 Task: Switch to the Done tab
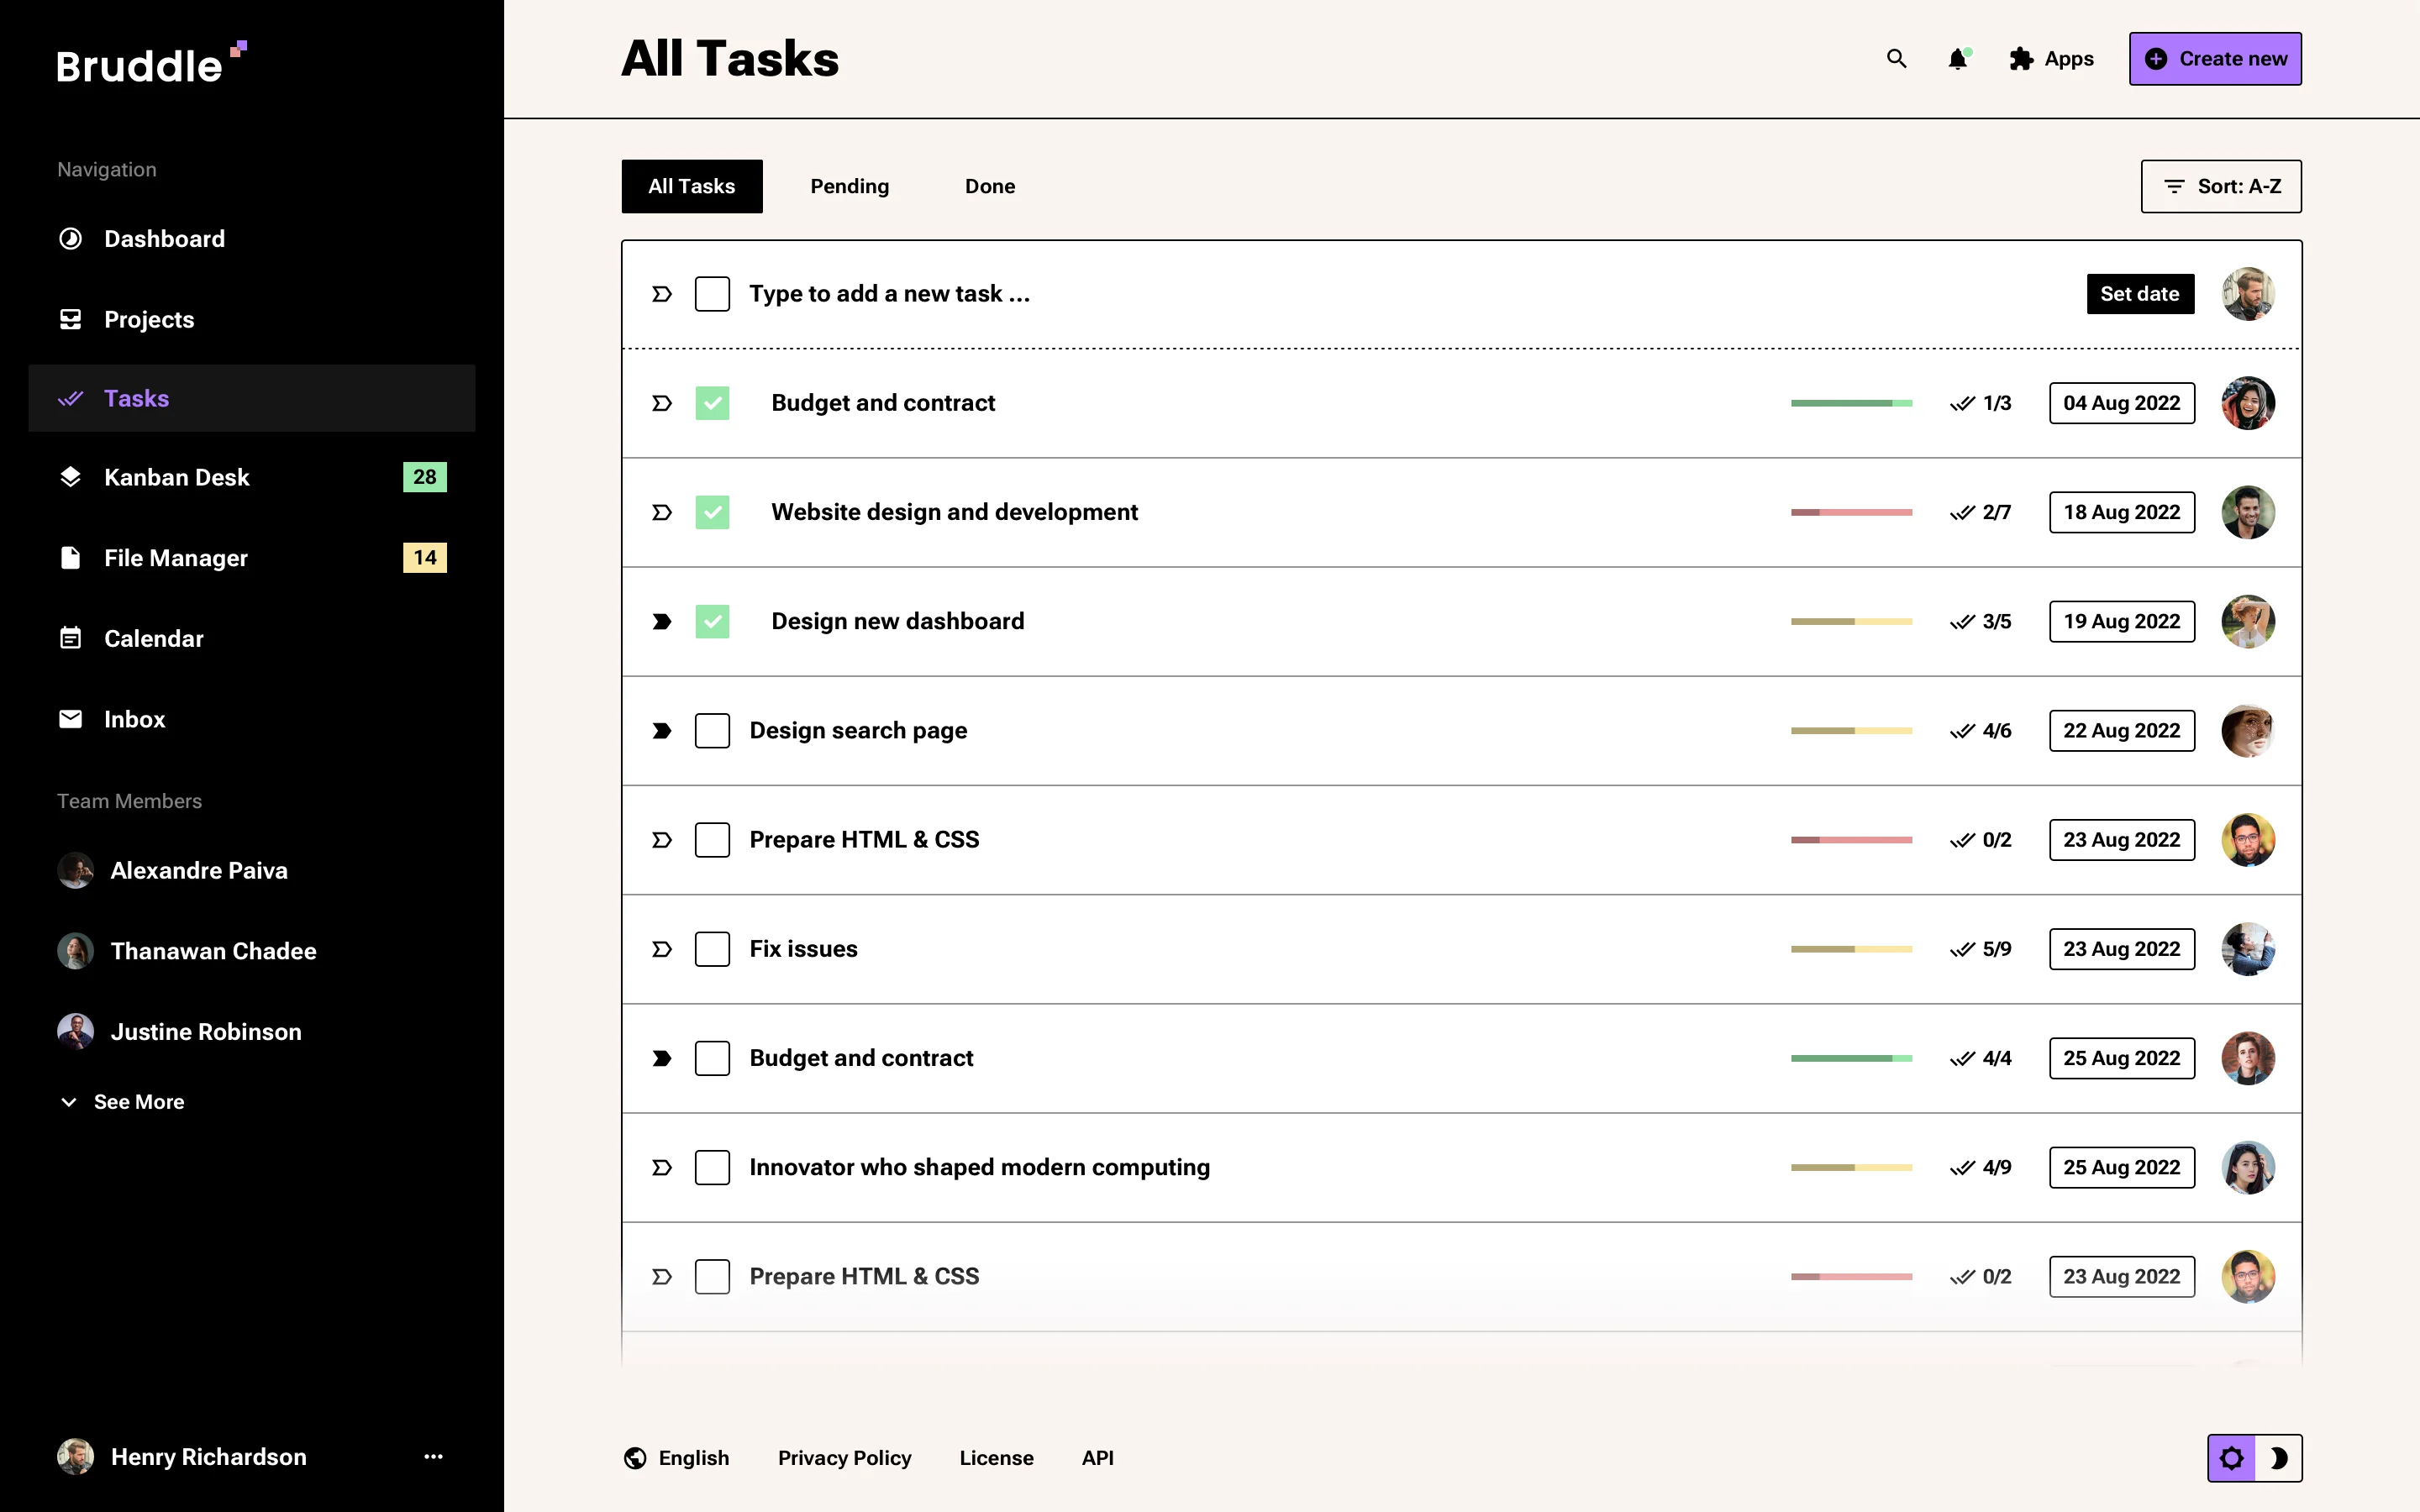989,186
